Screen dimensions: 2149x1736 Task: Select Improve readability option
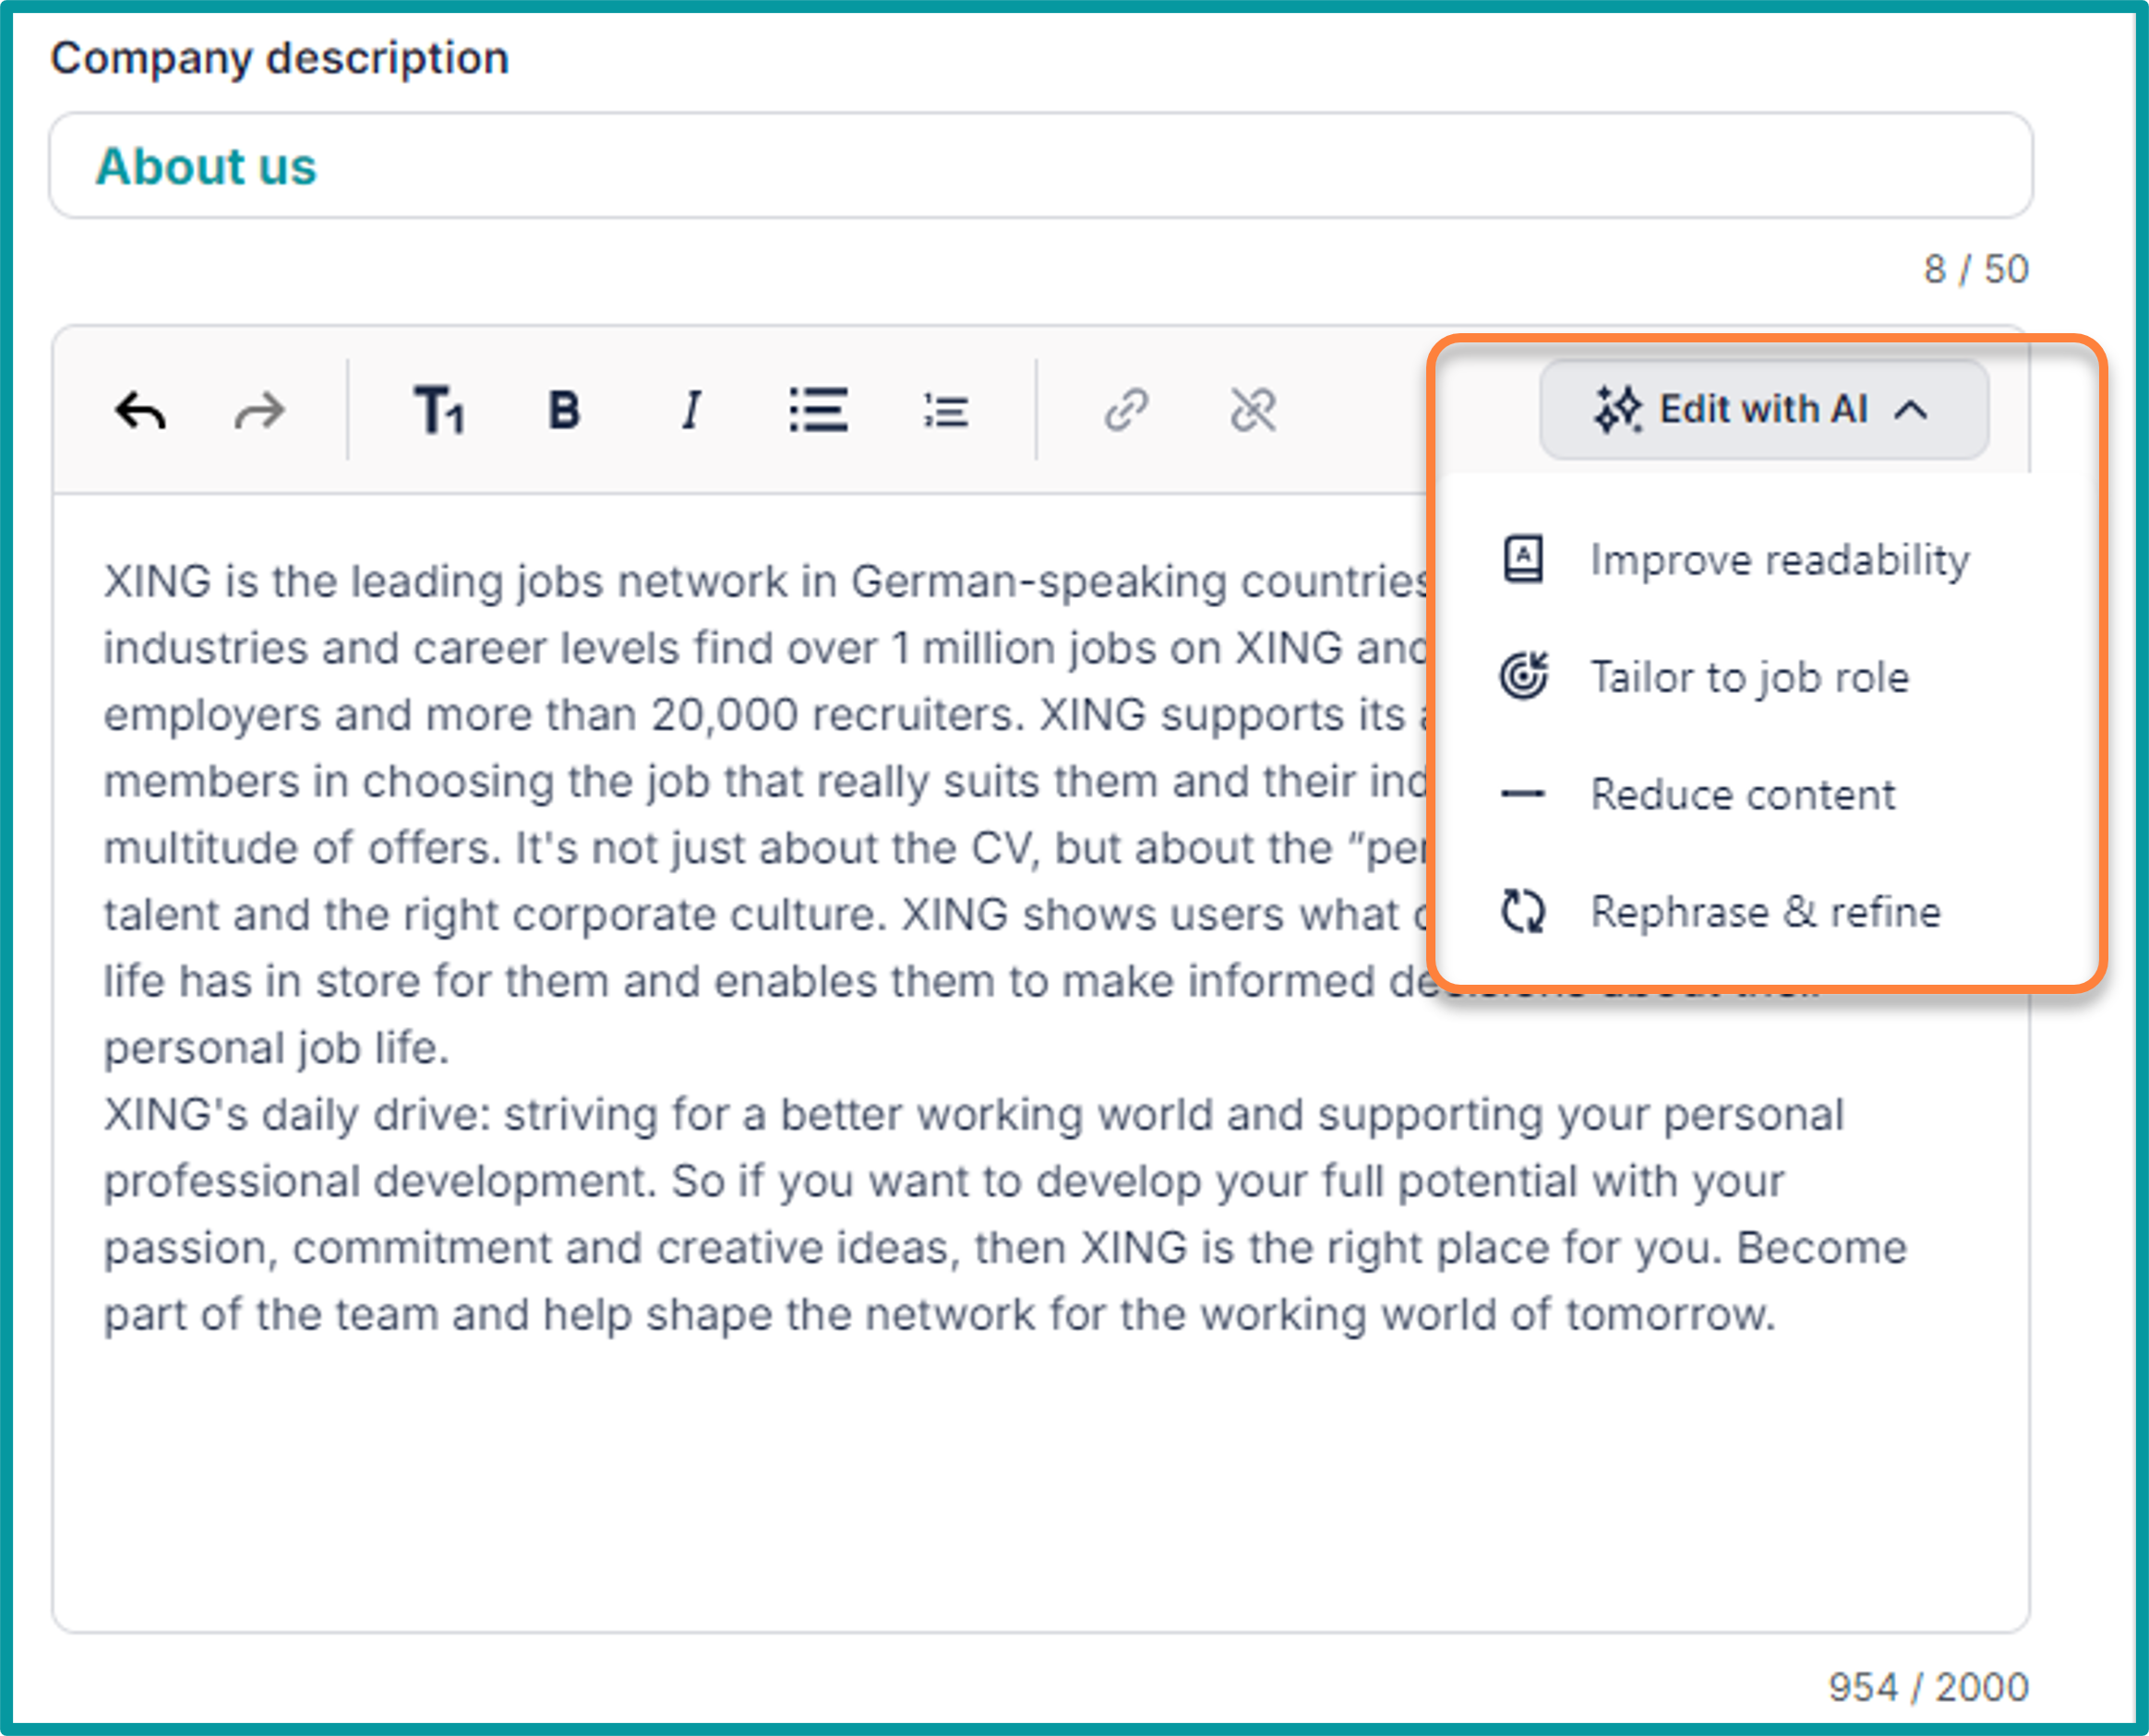1779,560
